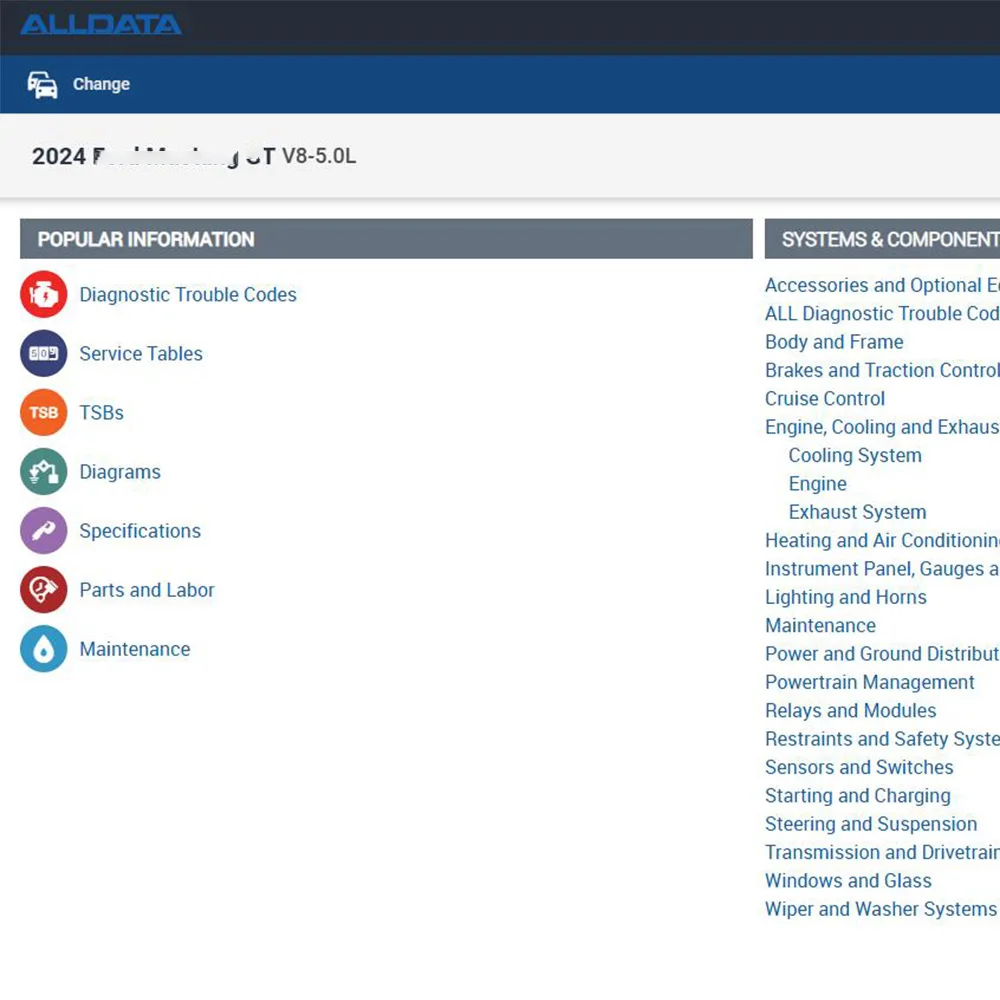The width and height of the screenshot is (1000, 1000).
Task: Open the Service Tables link
Action: point(141,353)
